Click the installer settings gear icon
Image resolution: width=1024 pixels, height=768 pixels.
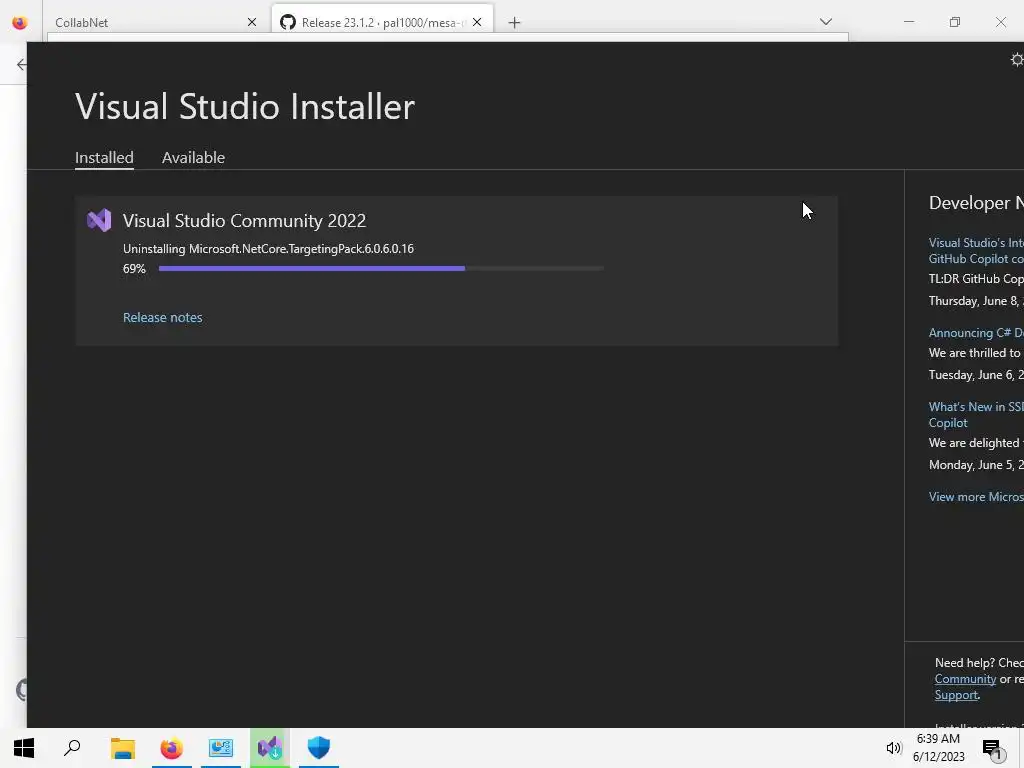(x=1017, y=60)
